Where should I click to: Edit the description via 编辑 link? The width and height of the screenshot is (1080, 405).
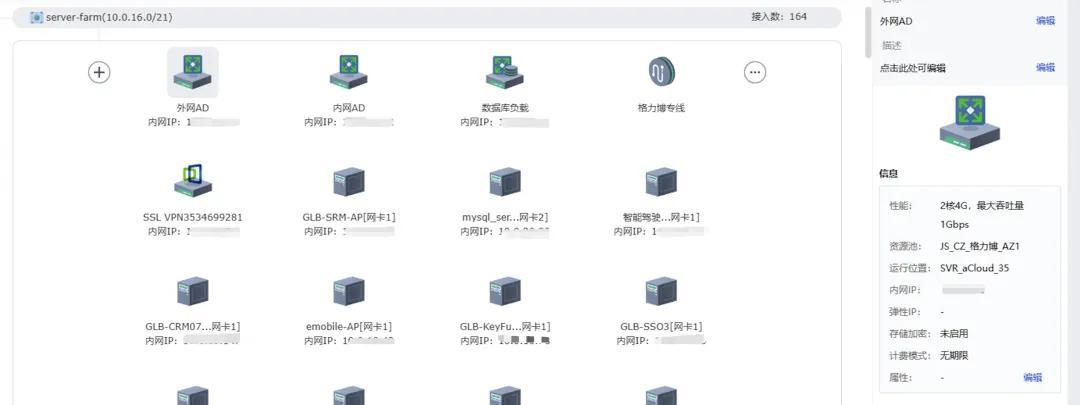click(x=1045, y=68)
